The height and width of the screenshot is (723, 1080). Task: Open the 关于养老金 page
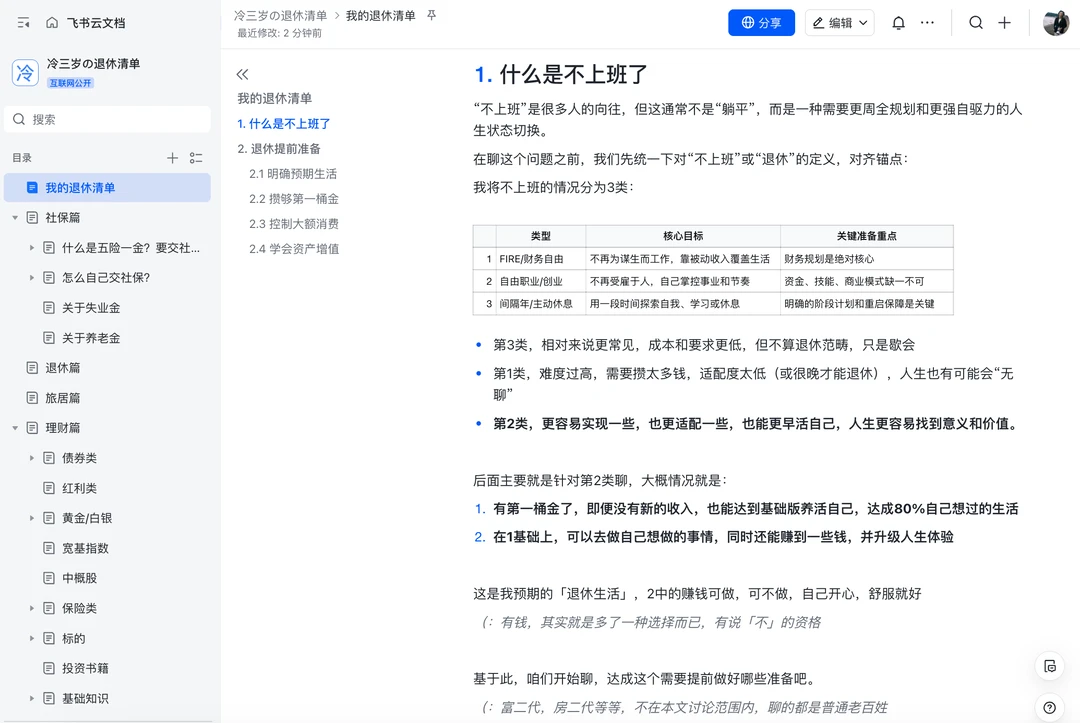[x=91, y=338]
